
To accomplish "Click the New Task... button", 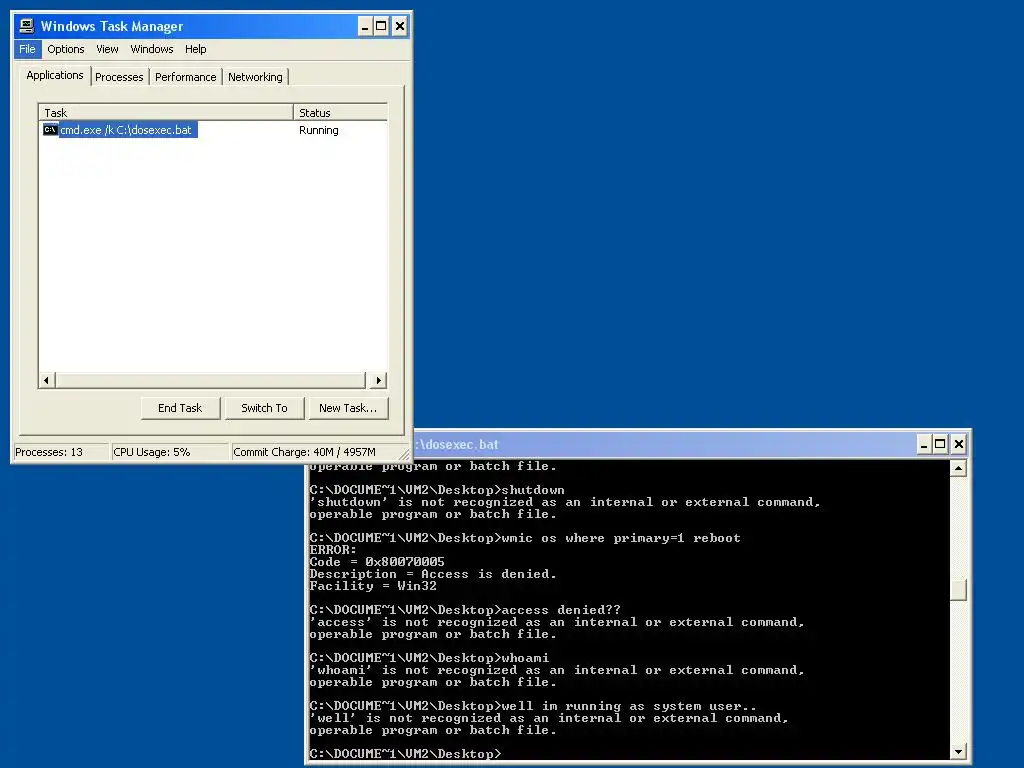I will (x=348, y=408).
